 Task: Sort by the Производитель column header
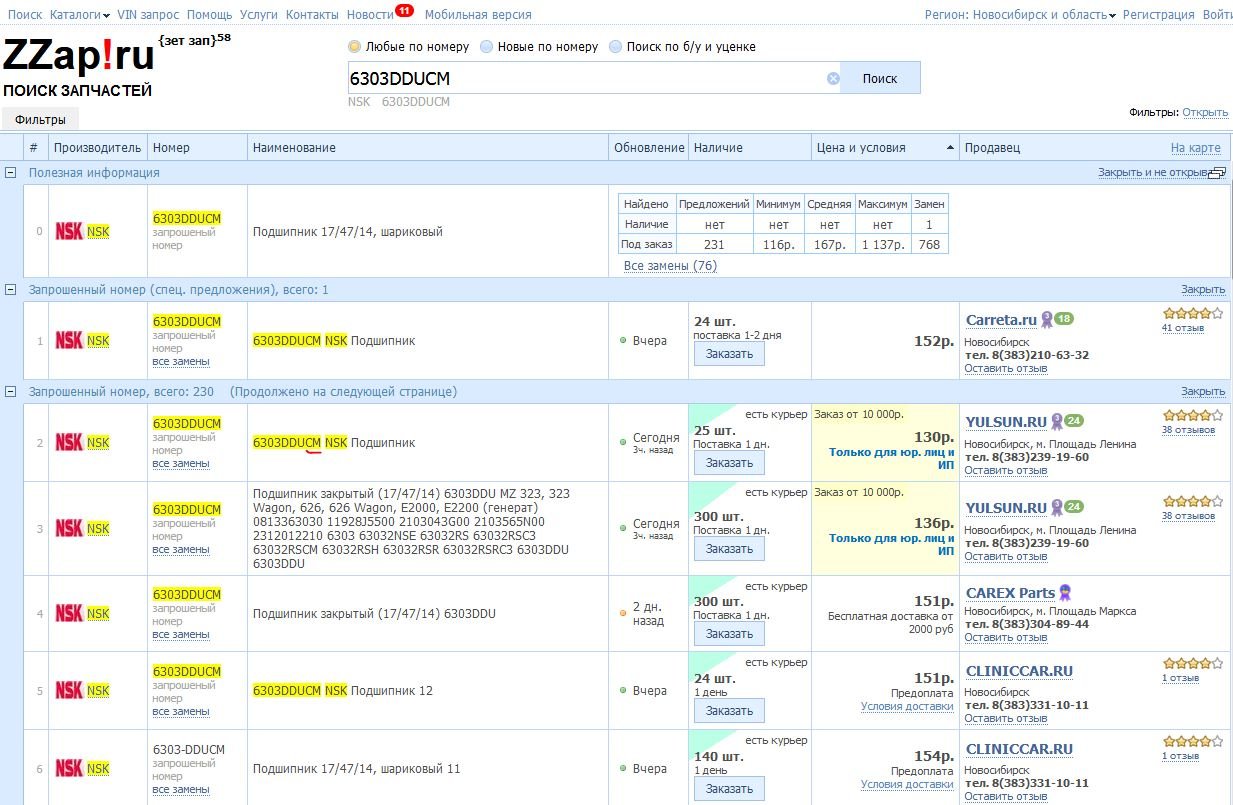pos(98,148)
